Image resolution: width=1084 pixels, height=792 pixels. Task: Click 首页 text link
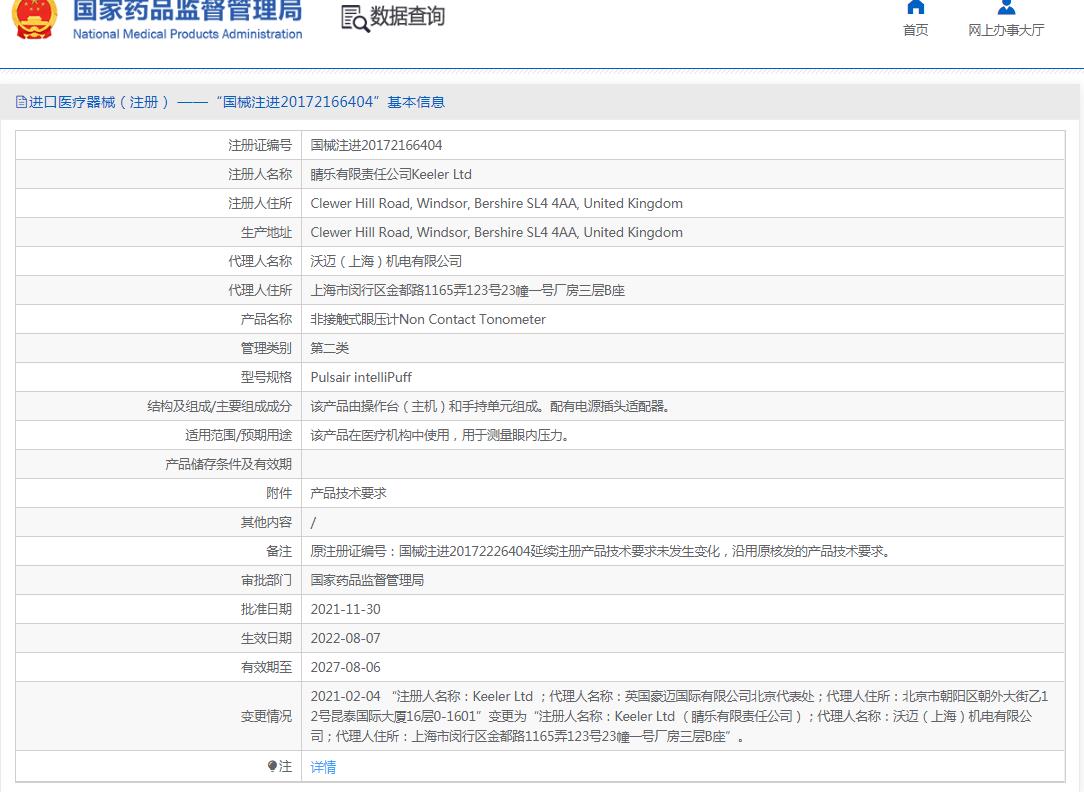[915, 30]
